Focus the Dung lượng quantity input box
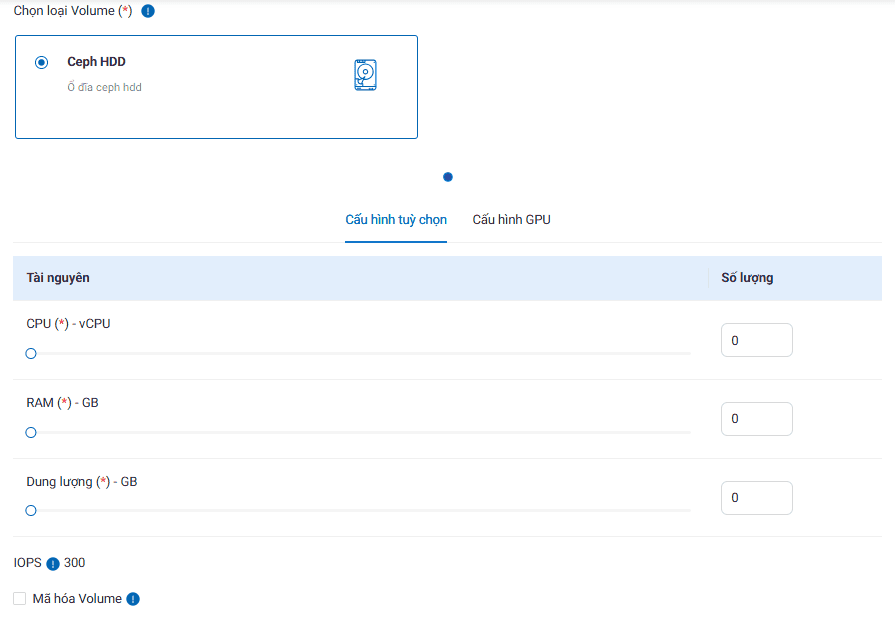Image resolution: width=895 pixels, height=625 pixels. point(756,498)
